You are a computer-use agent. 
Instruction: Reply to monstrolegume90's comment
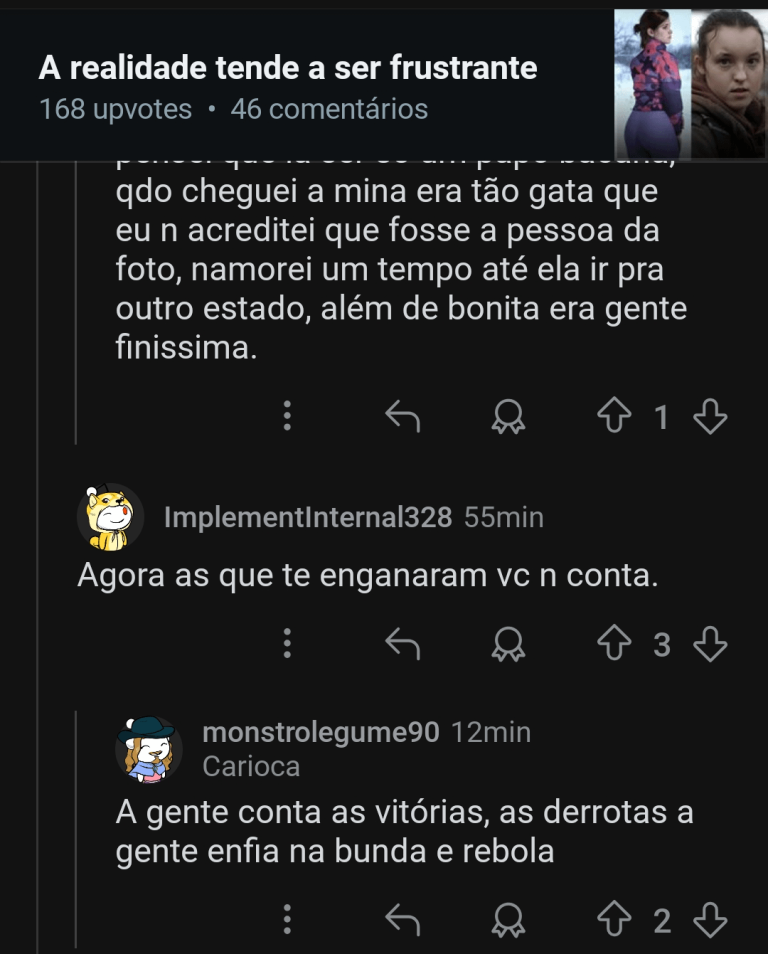point(402,921)
